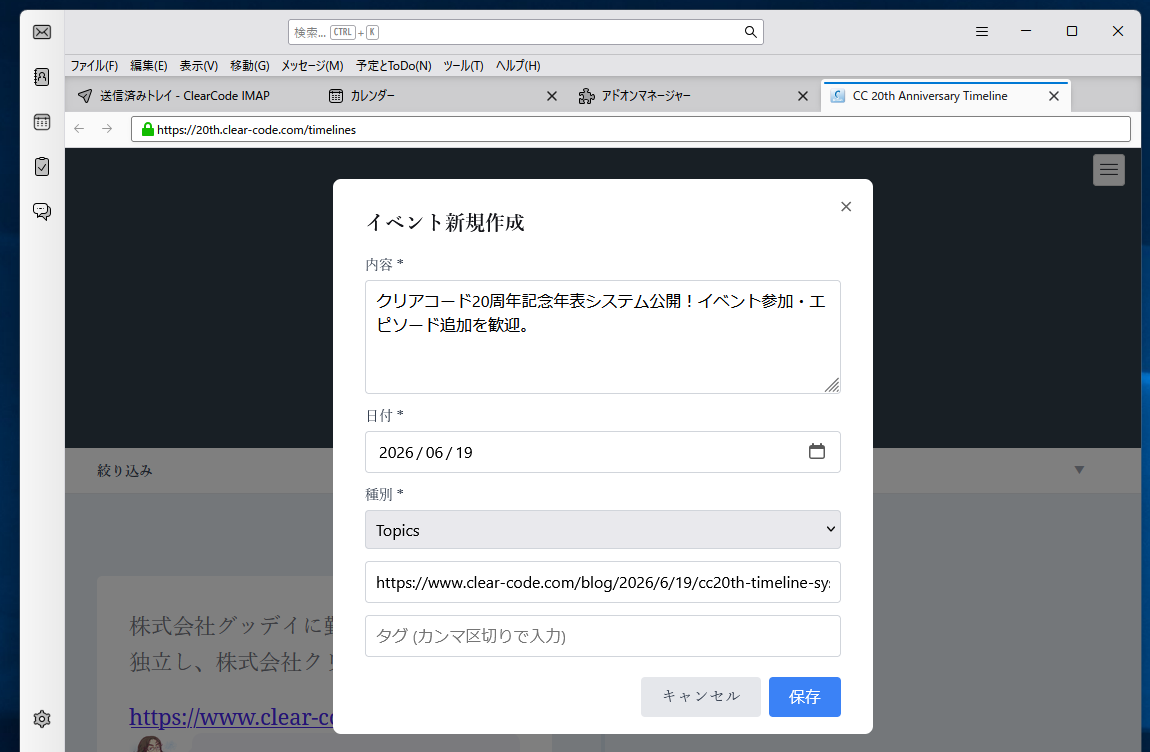Viewport: 1150px width, 752px height.
Task: Click the green padlock security icon
Action: coord(147,129)
